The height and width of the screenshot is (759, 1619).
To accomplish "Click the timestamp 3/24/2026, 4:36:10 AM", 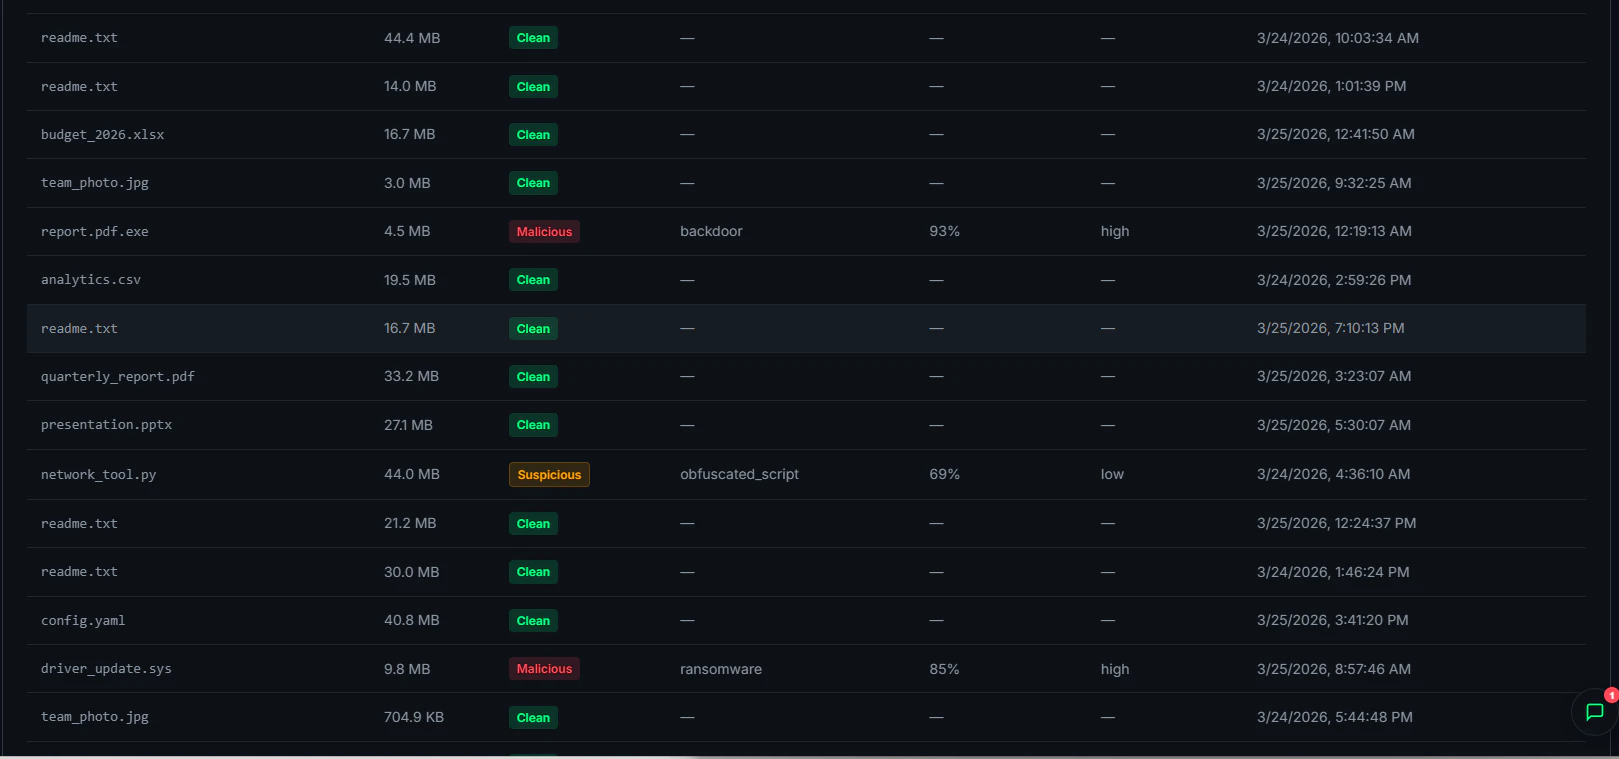I will (x=1333, y=474).
